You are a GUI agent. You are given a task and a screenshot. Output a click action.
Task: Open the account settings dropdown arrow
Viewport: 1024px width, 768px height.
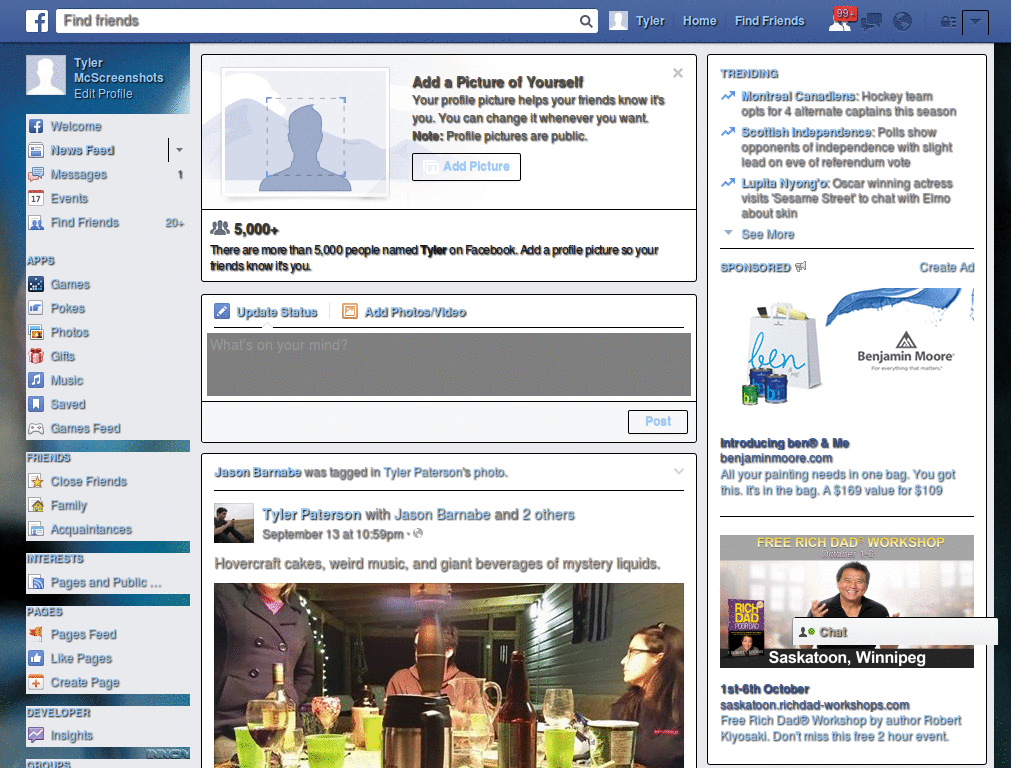point(976,21)
